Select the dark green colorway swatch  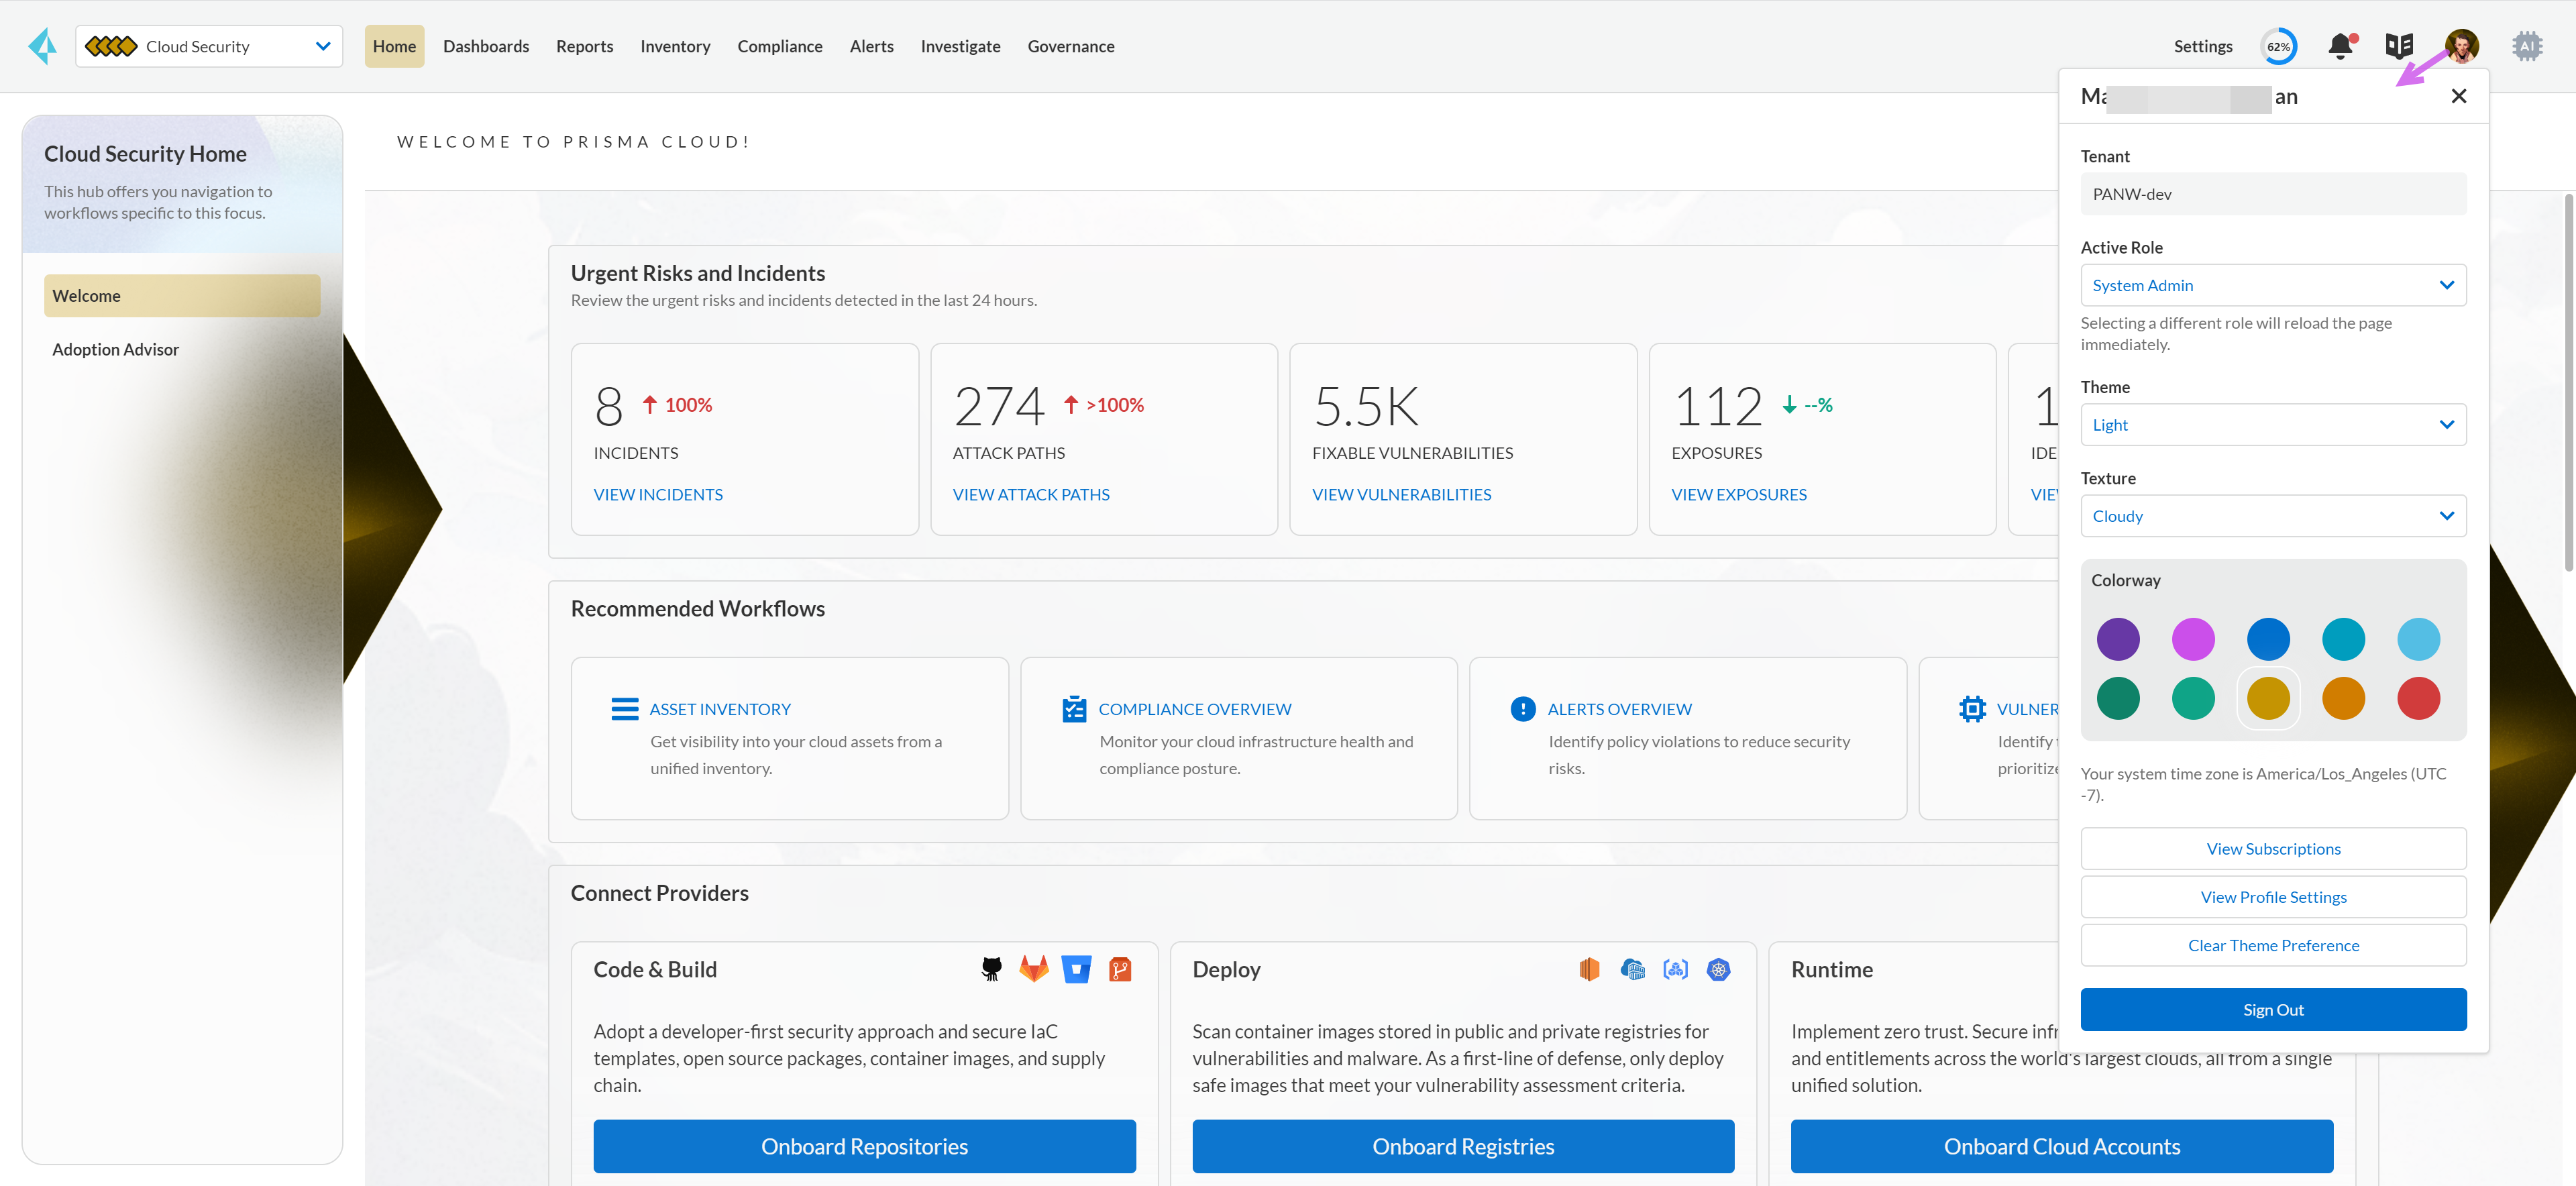pyautogui.click(x=2118, y=698)
